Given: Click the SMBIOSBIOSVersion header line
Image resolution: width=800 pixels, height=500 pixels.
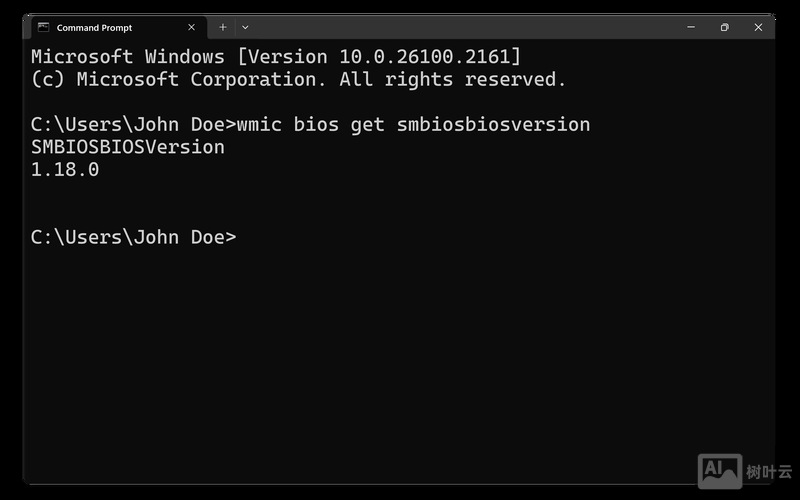Looking at the screenshot, I should 128,148.
